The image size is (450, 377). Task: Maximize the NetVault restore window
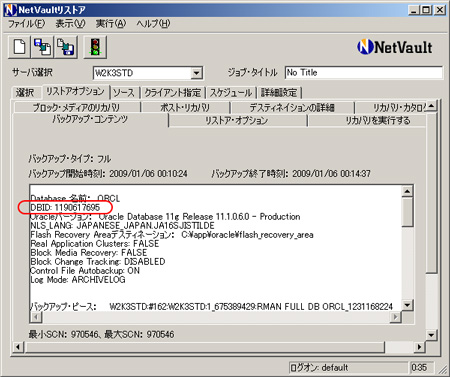click(x=426, y=10)
